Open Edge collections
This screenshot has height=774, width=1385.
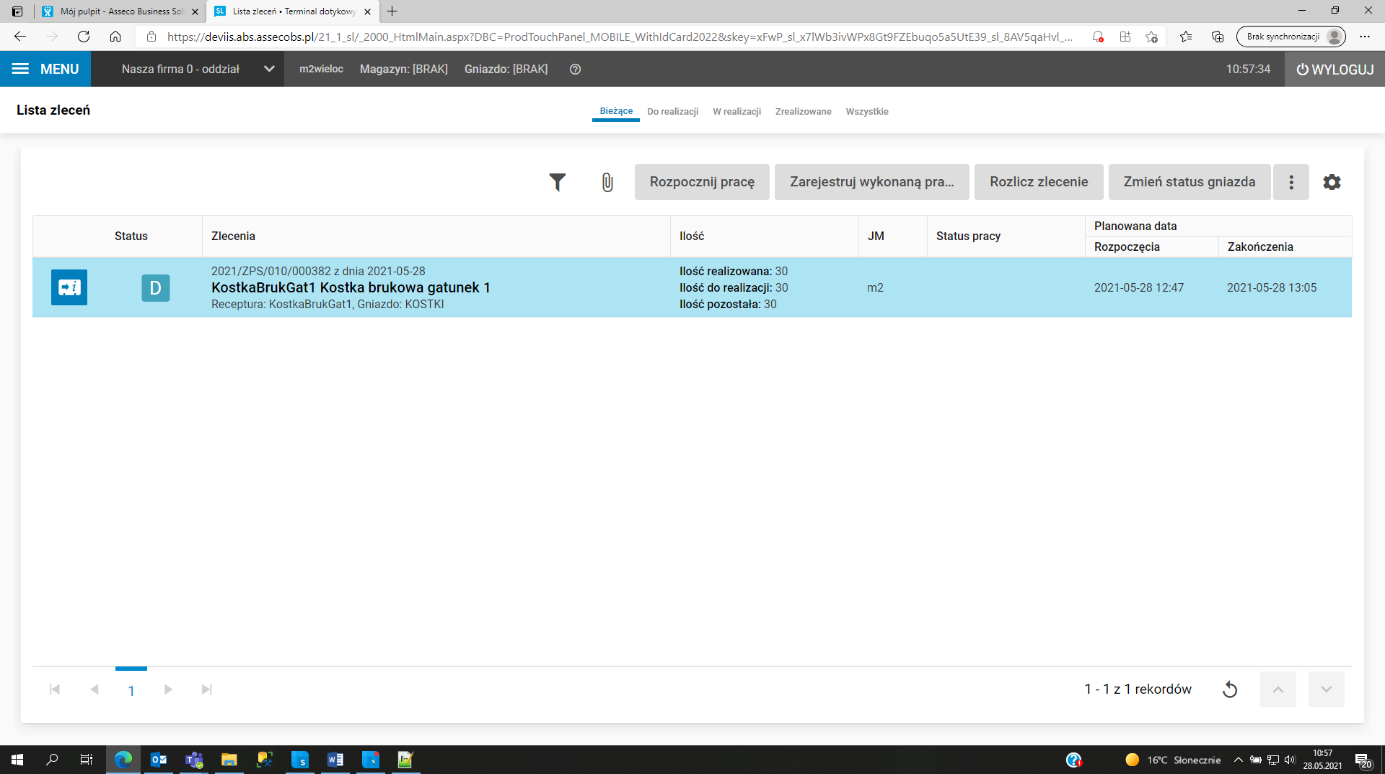(1218, 36)
